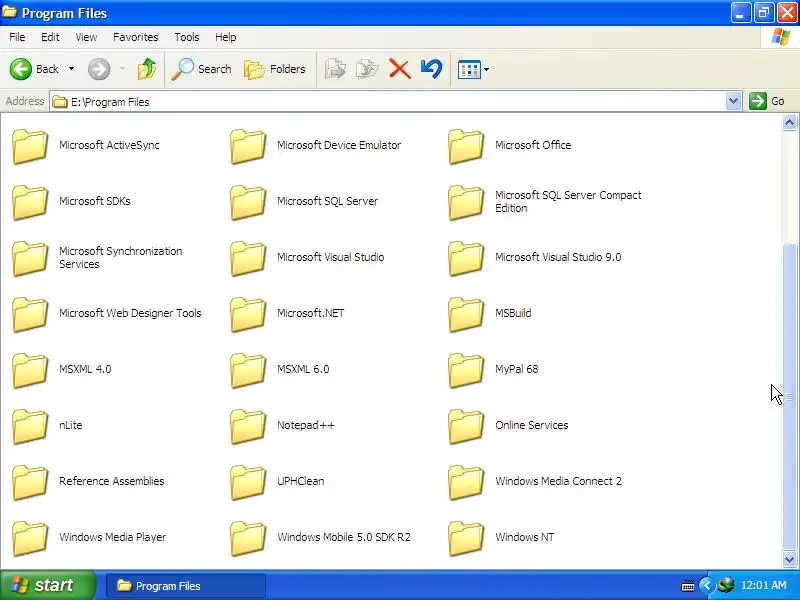Viewport: 800px width, 600px height.
Task: Click the blue Undo arrow icon
Action: 432,69
